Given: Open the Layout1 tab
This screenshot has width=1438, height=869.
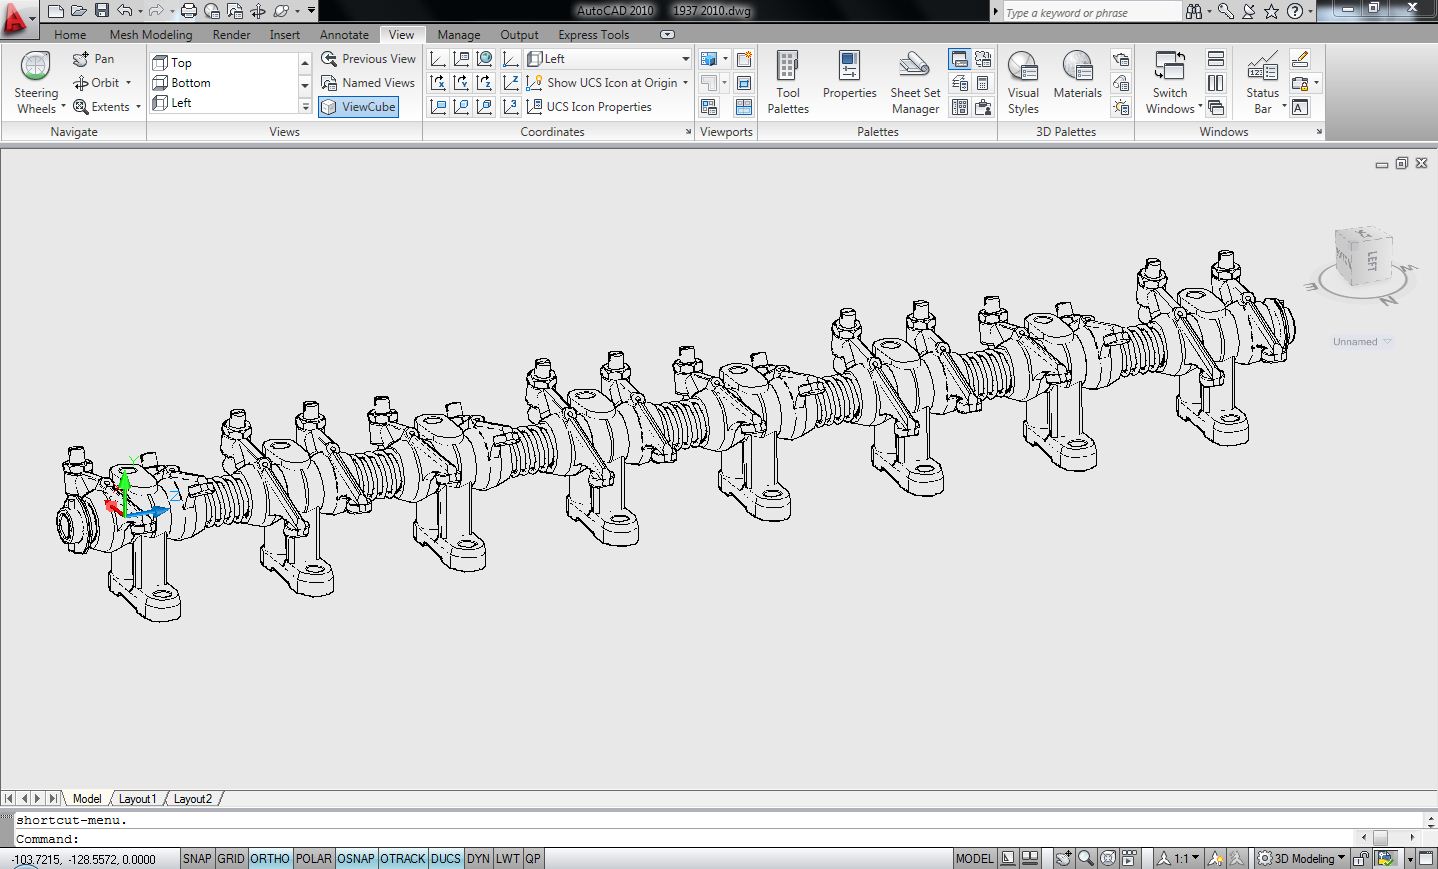Looking at the screenshot, I should point(137,799).
